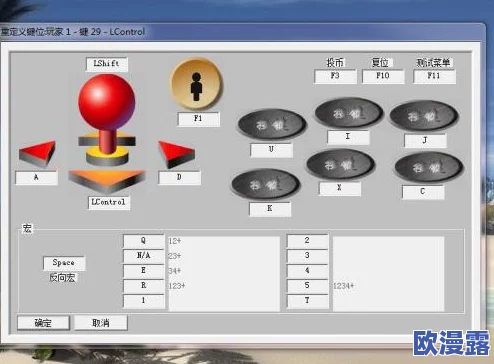The width and height of the screenshot is (494, 364).
Task: Click the Q macro key box
Action: tap(144, 241)
